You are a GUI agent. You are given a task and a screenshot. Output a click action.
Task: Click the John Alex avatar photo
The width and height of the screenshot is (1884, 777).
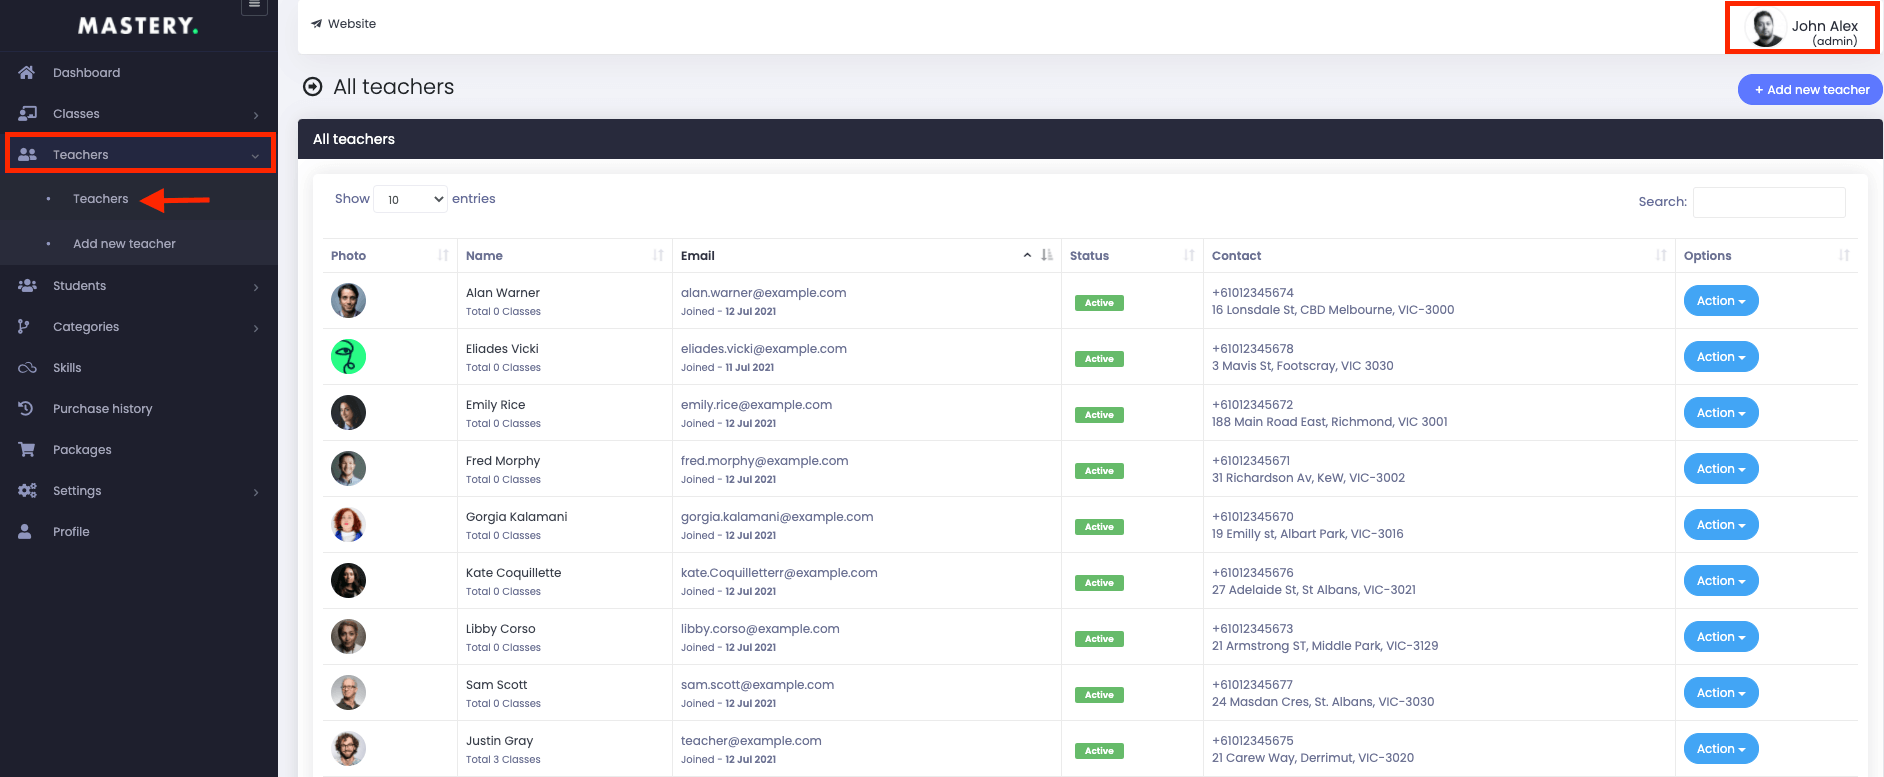pyautogui.click(x=1766, y=28)
